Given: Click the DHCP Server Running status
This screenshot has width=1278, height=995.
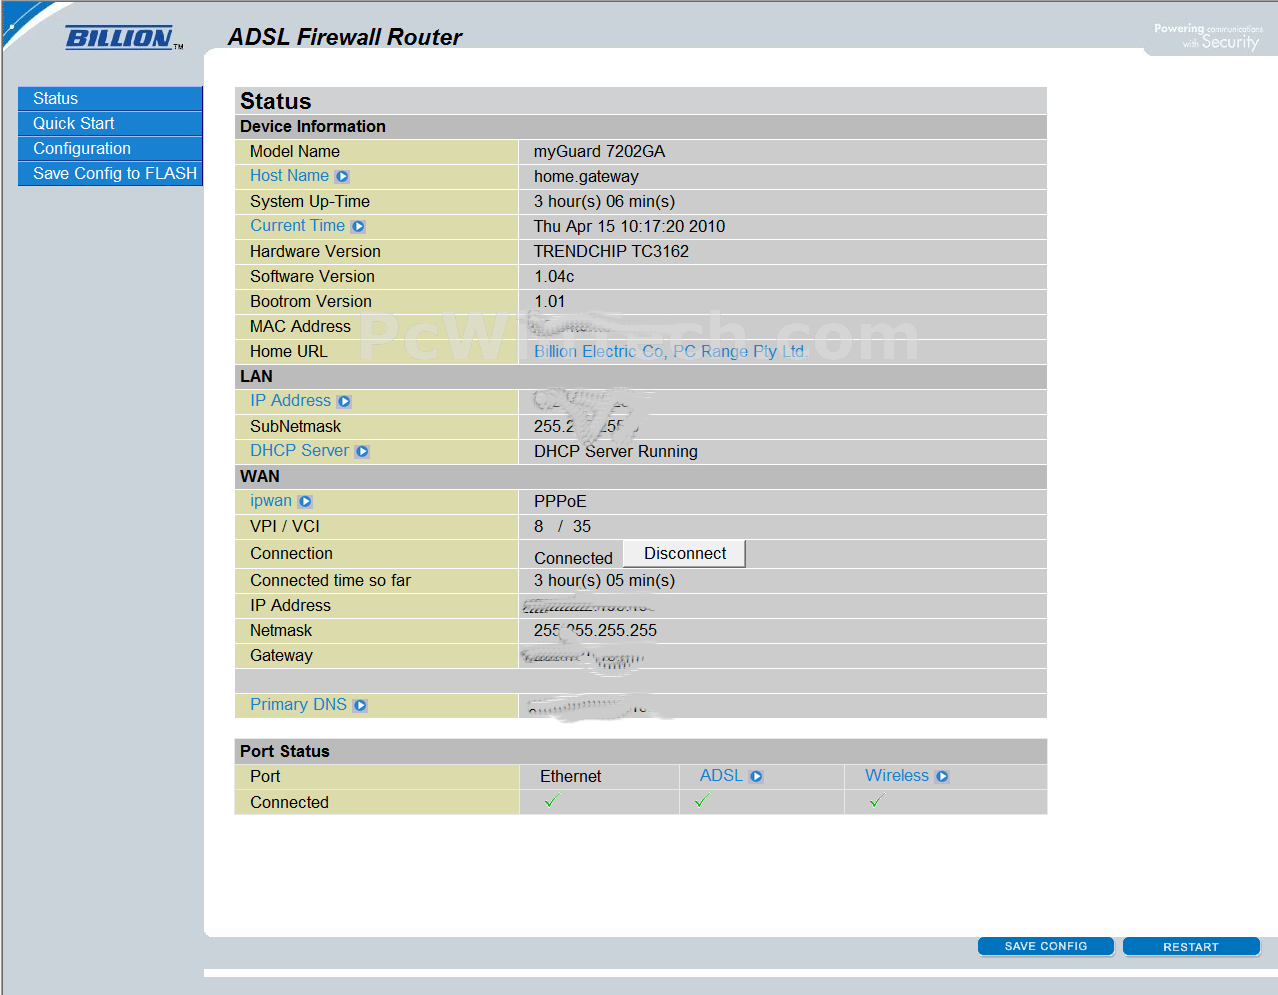Looking at the screenshot, I should pyautogui.click(x=616, y=452).
